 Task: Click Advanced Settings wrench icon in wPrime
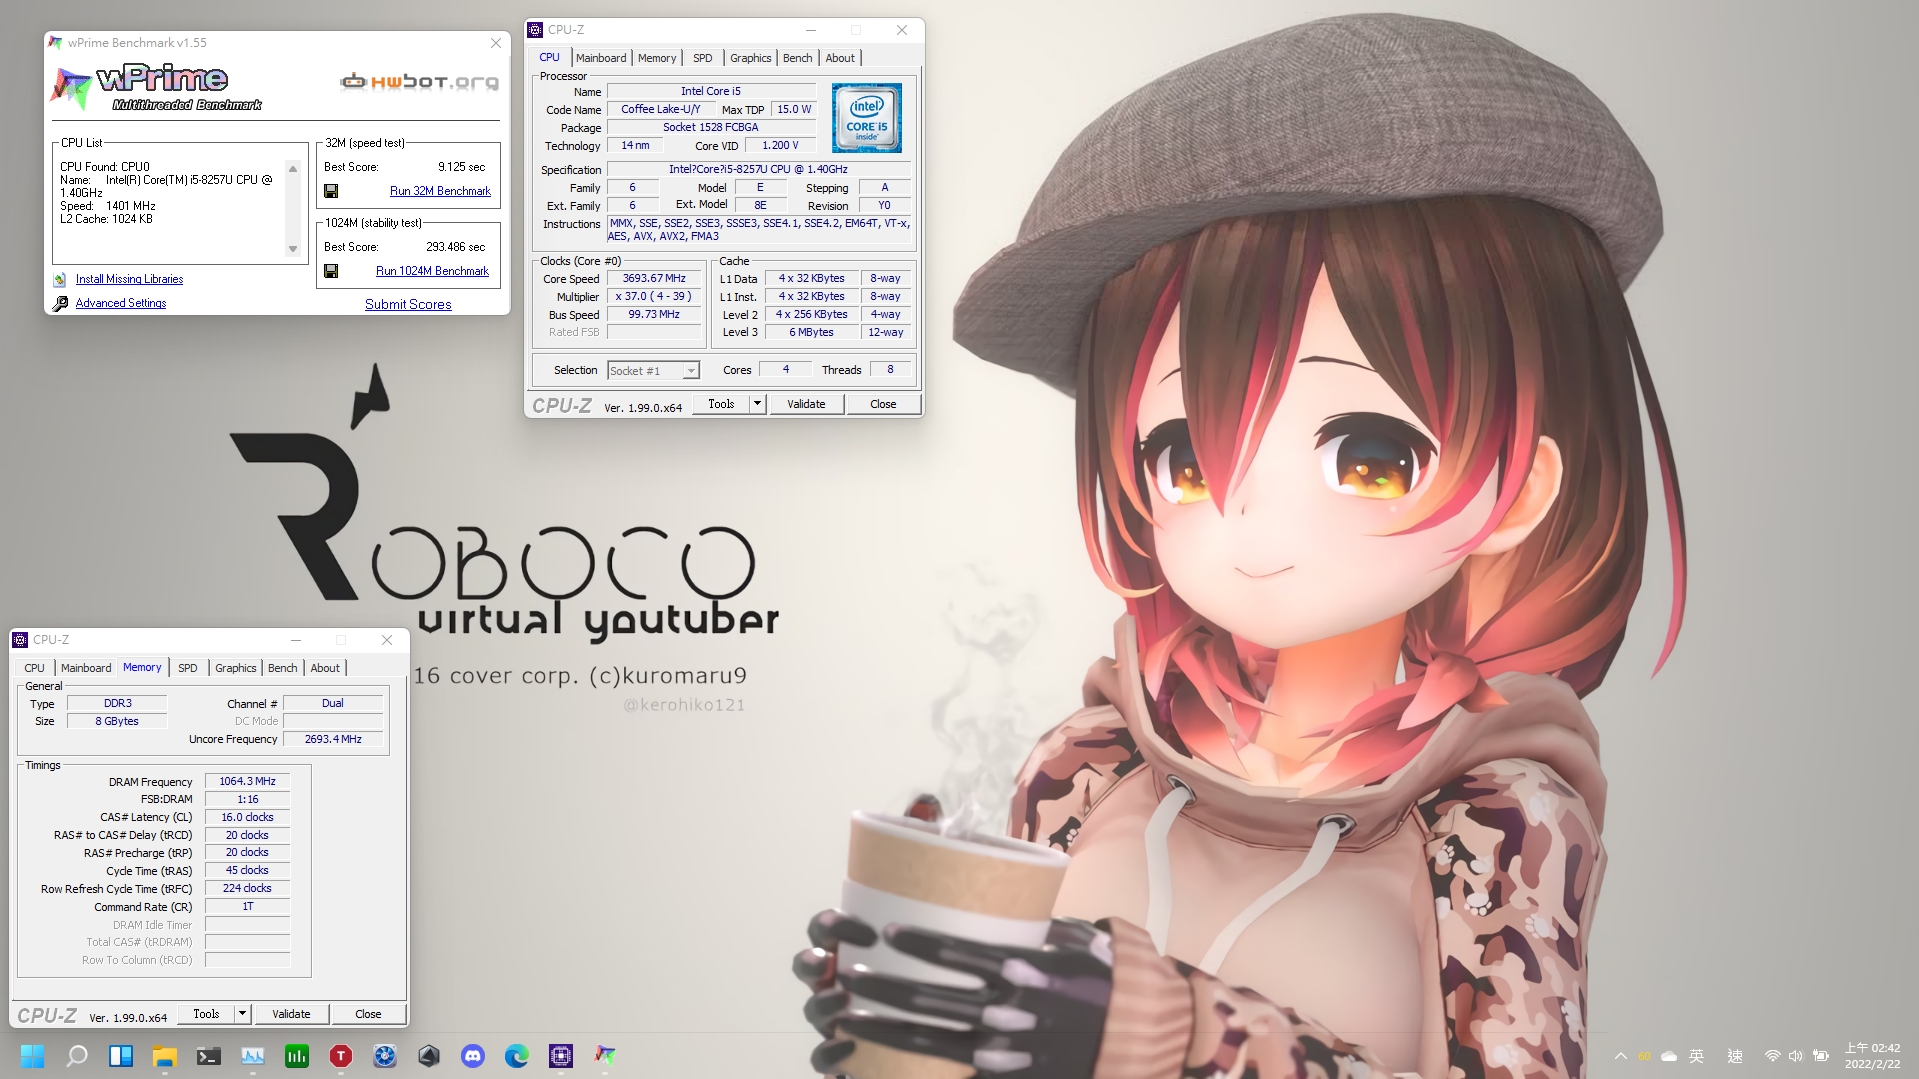coord(60,303)
